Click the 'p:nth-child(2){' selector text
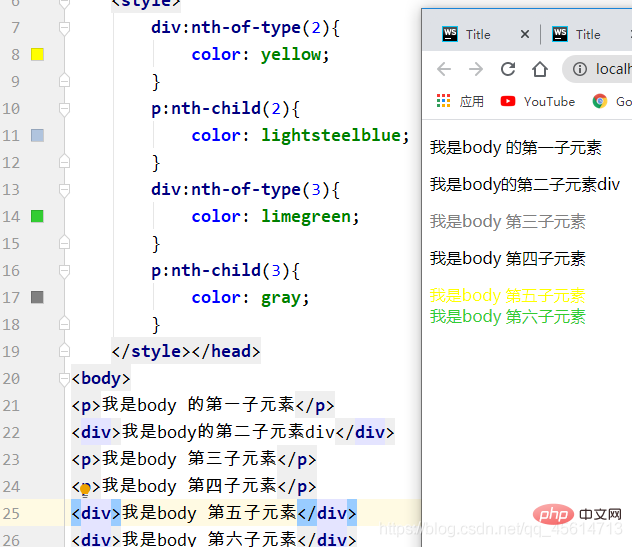 tap(225, 109)
